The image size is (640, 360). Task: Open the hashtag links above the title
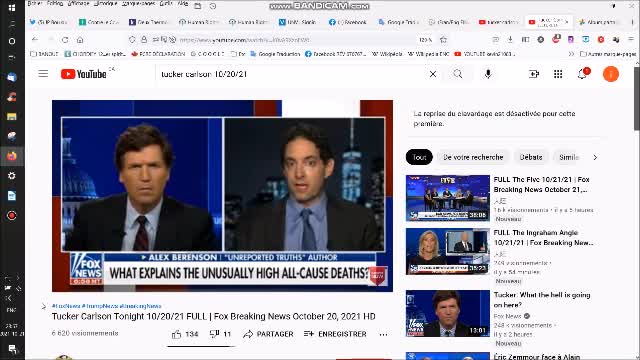(107, 306)
